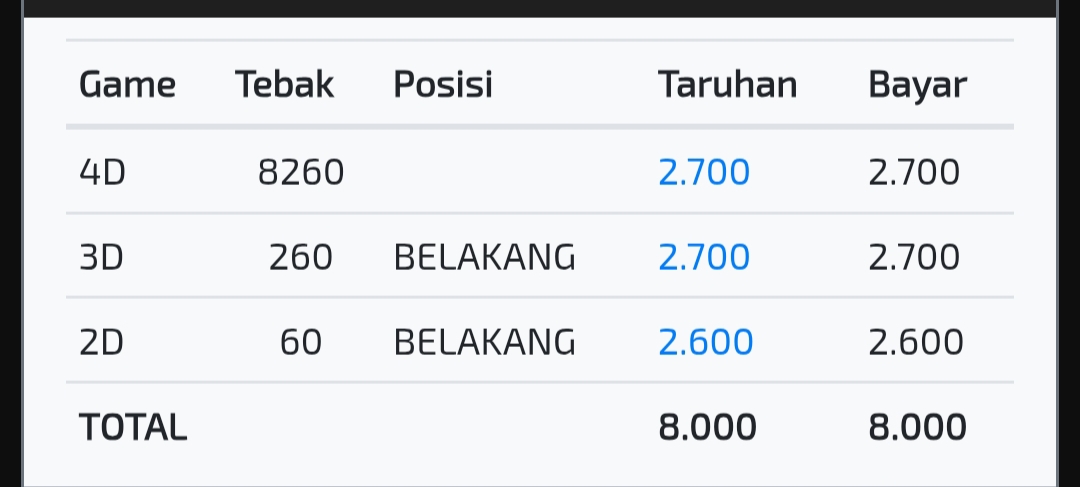1080x487 pixels.
Task: Click the Bayar amount 2.600
Action: 916,342
